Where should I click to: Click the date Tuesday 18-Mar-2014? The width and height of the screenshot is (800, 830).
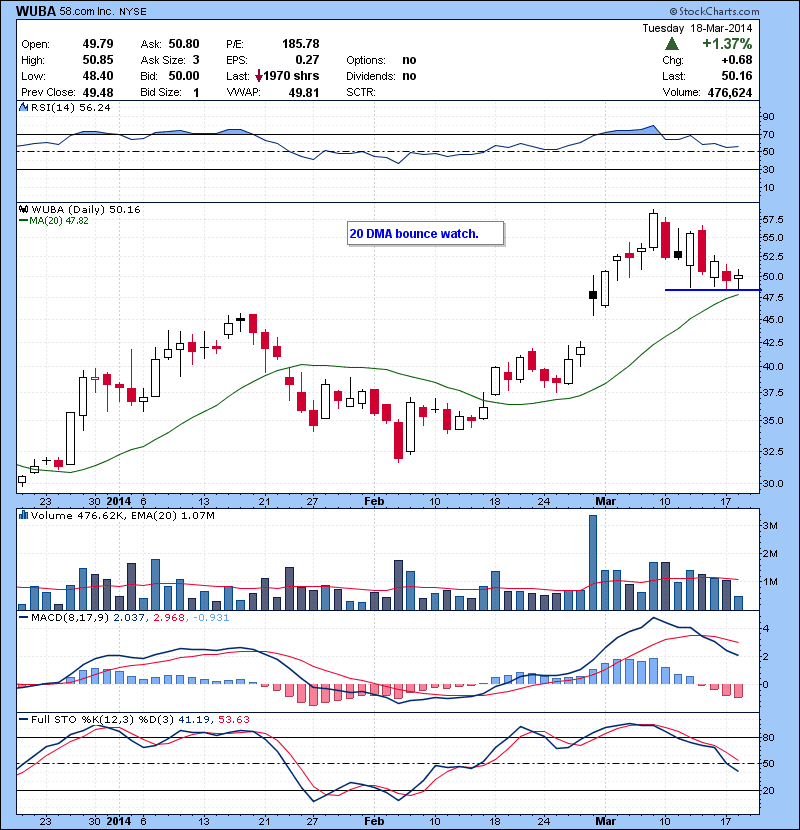point(697,28)
